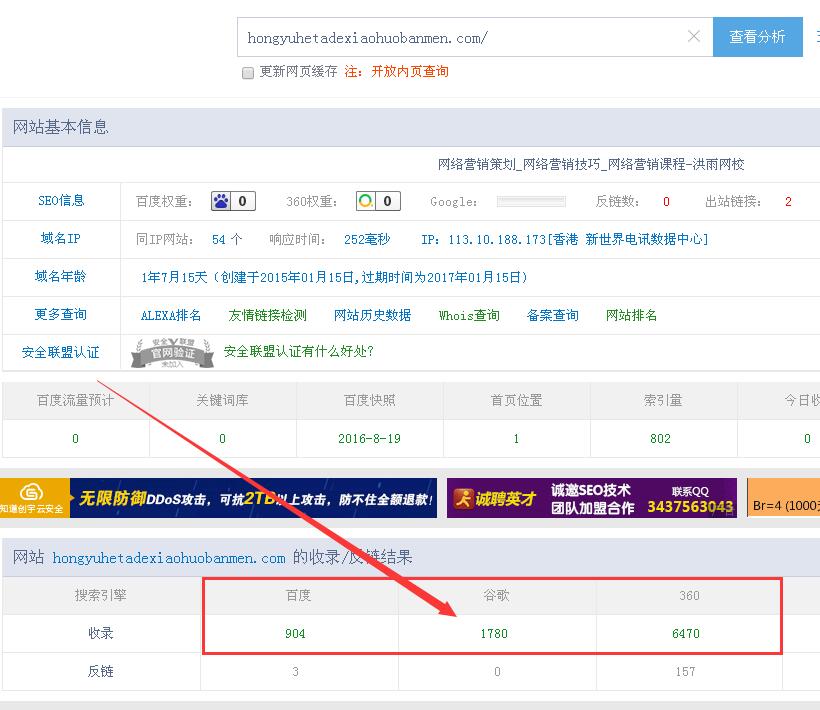
Task: Click the 252毫秒 response time value
Action: tap(367, 239)
